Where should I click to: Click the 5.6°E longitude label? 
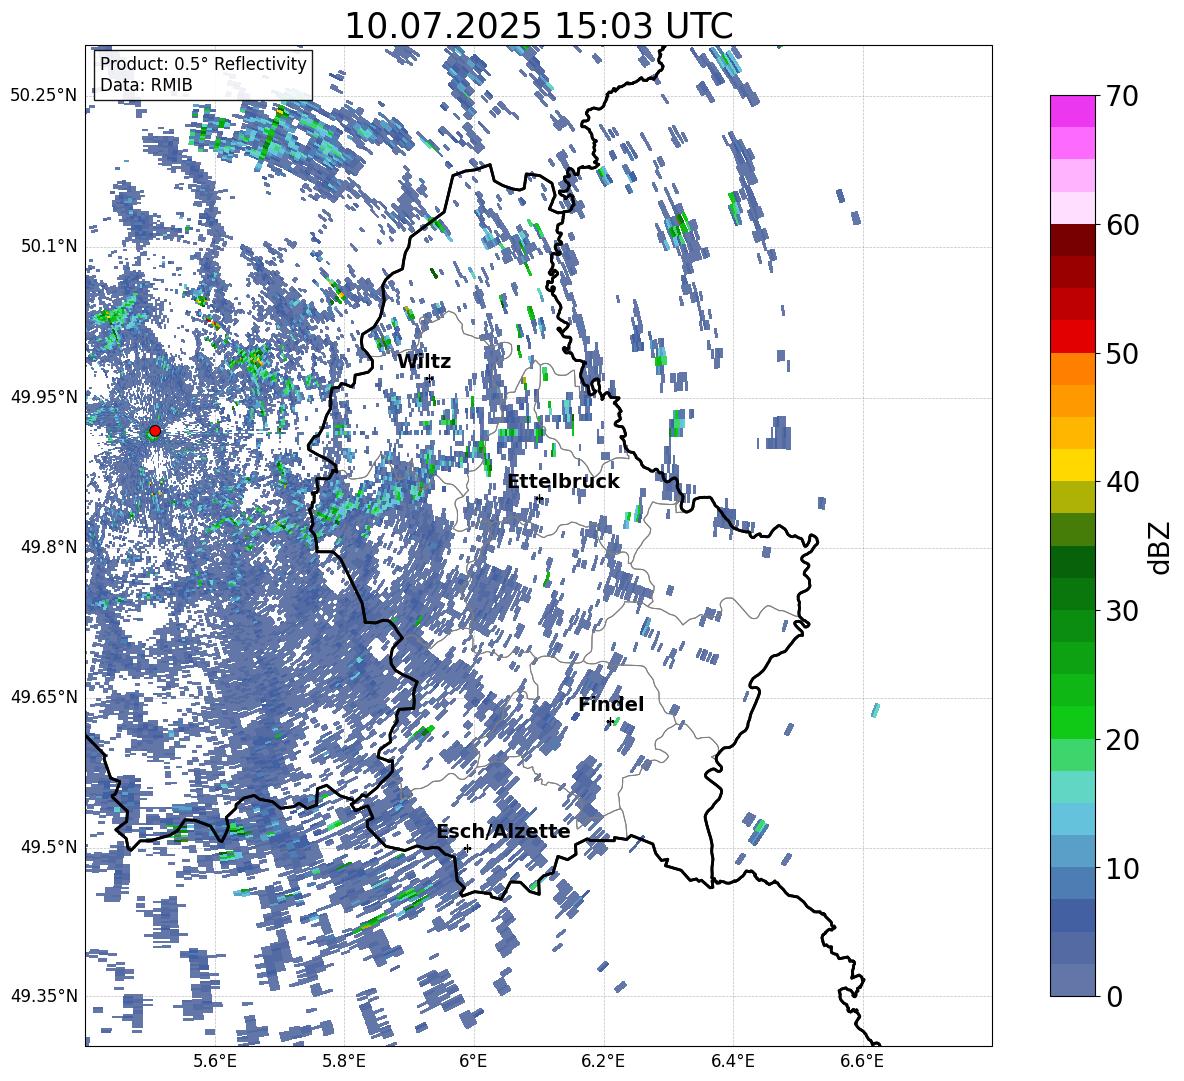click(x=214, y=1061)
